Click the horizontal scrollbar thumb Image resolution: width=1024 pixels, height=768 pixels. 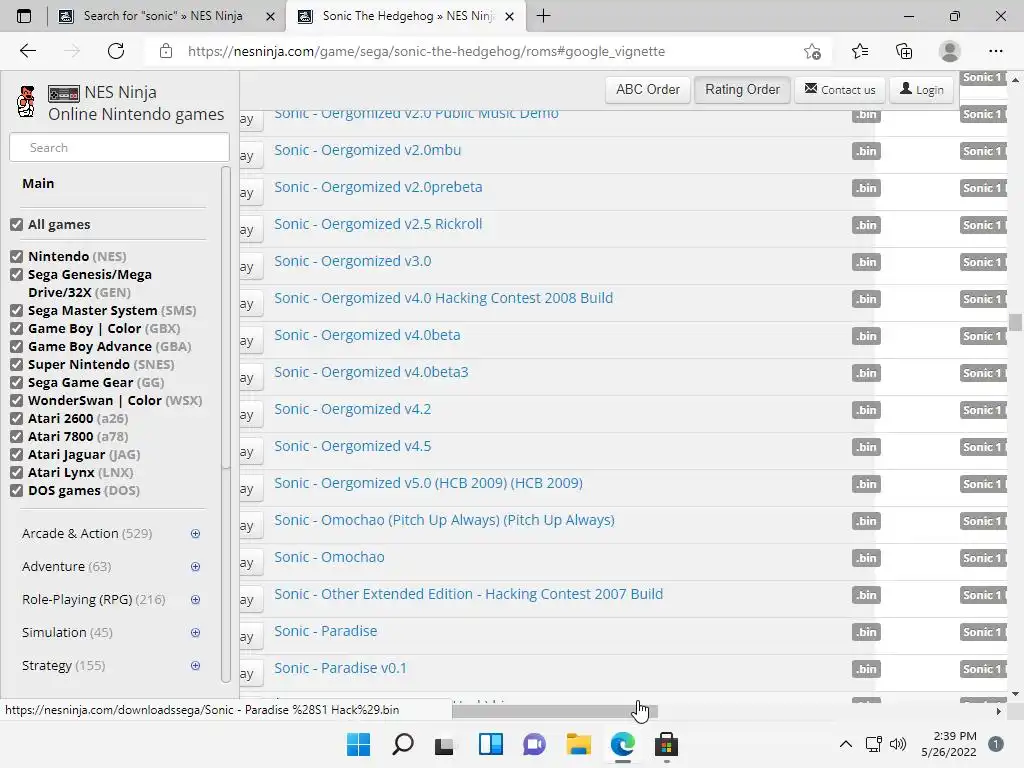point(554,711)
